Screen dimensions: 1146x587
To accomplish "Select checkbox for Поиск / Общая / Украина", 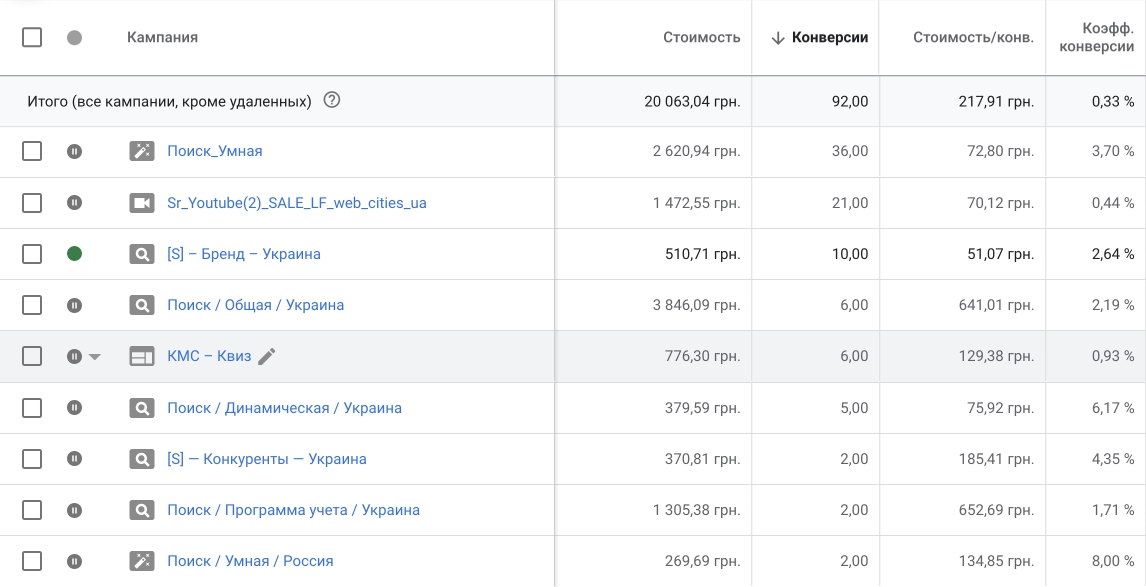I will pos(31,305).
